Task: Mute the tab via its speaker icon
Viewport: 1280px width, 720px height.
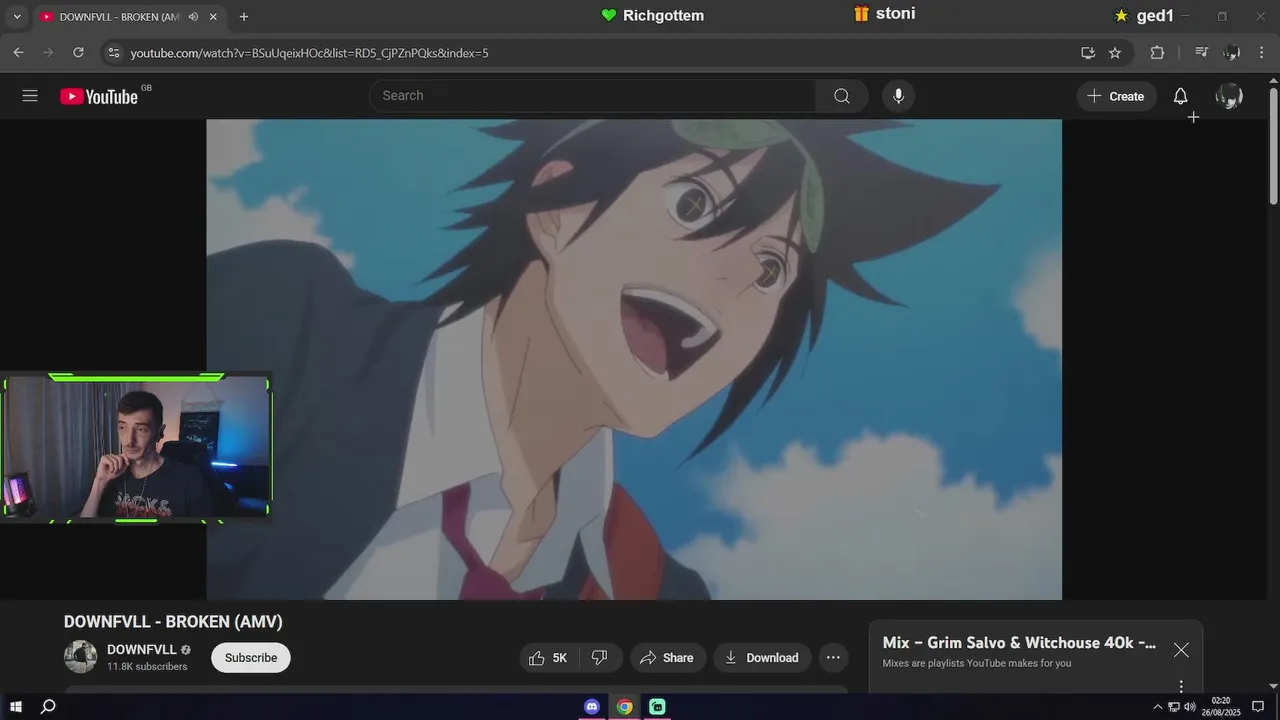Action: pos(193,17)
